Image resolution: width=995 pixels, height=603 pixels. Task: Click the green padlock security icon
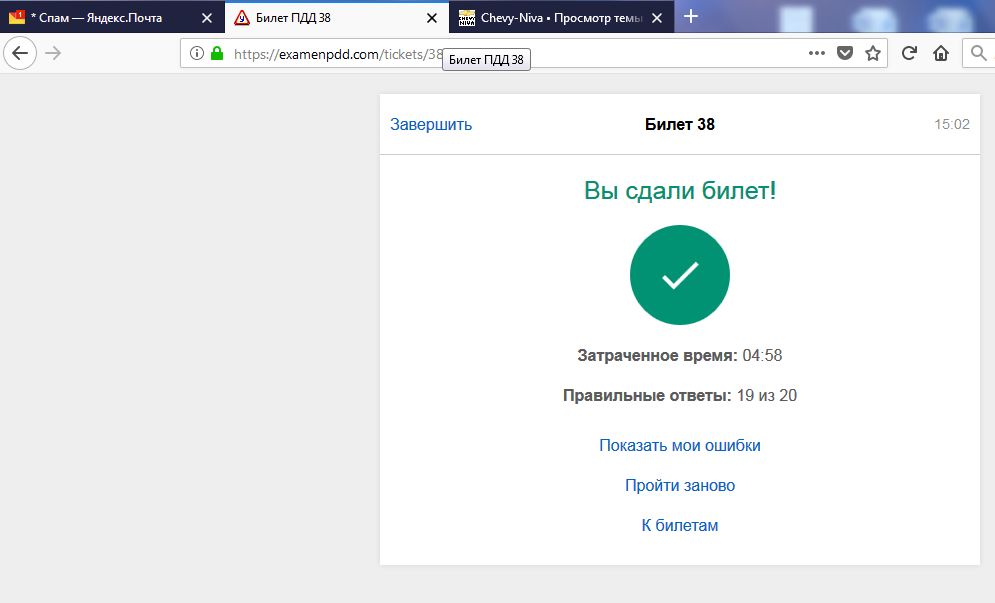217,54
